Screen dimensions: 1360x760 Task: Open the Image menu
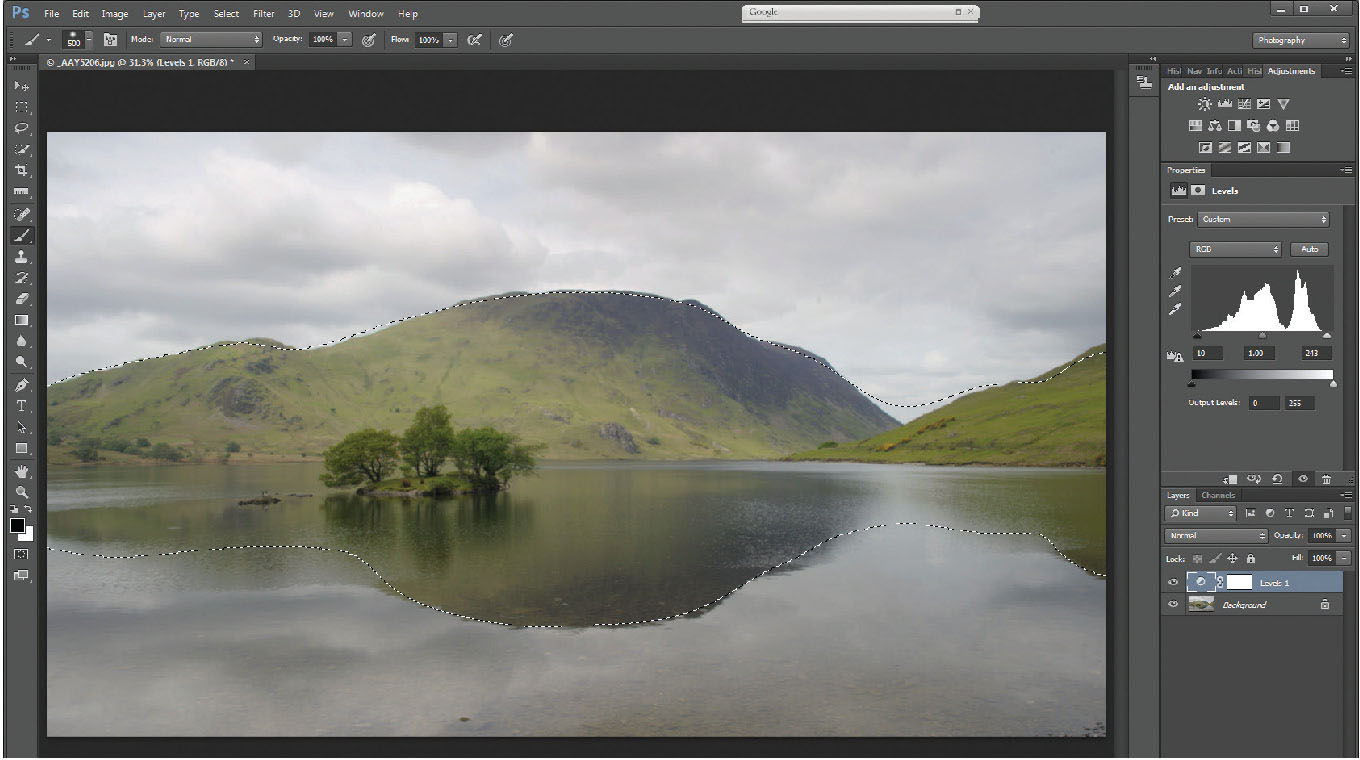coord(115,14)
